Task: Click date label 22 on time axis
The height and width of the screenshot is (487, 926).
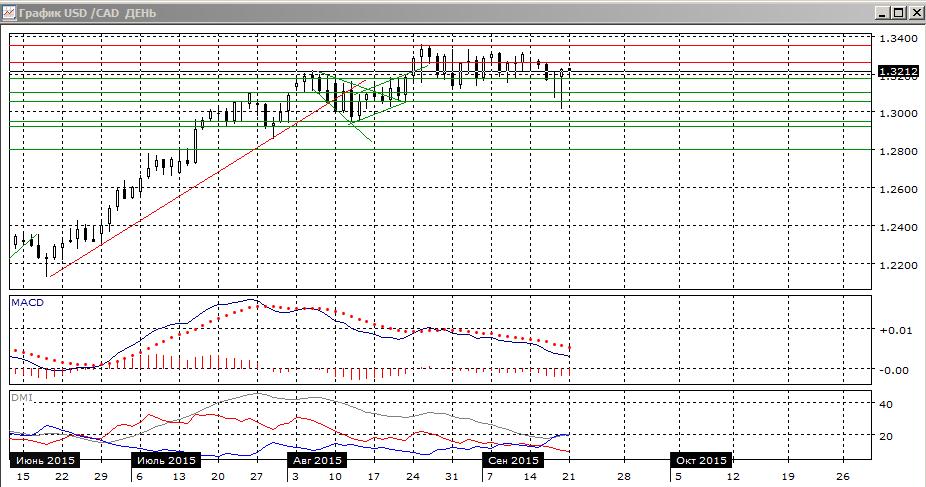Action: [x=61, y=477]
